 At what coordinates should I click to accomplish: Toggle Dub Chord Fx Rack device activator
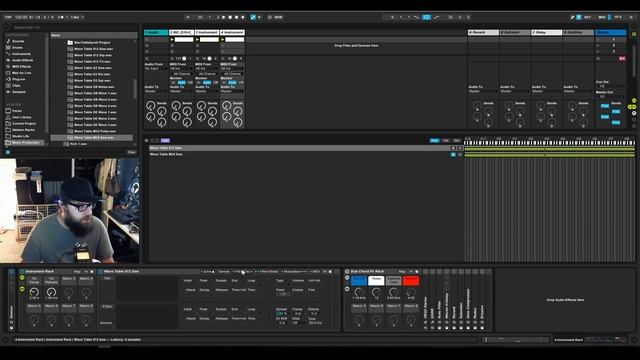coord(347,271)
